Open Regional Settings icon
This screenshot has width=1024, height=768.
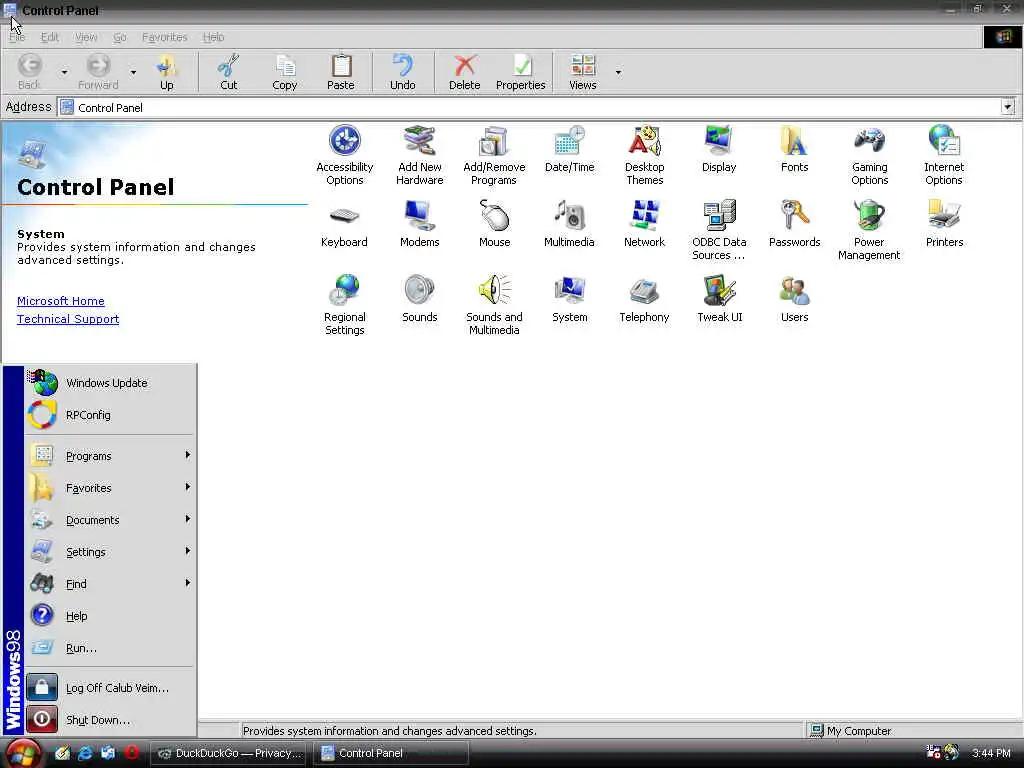click(344, 305)
